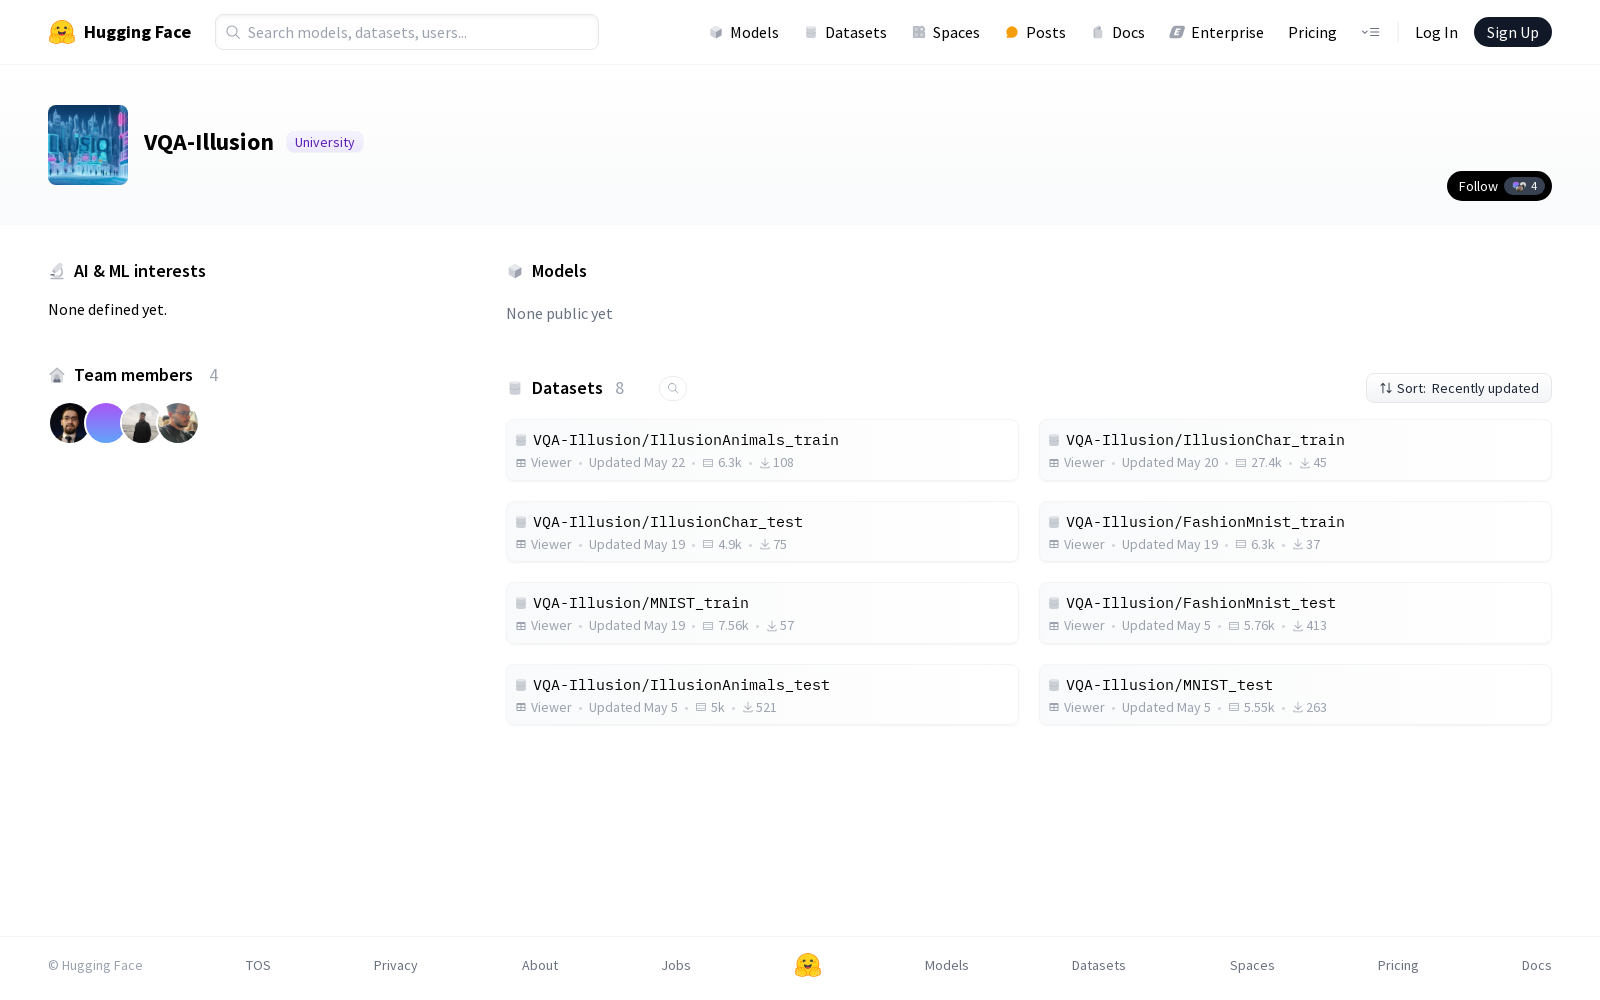Image resolution: width=1600 pixels, height=1000 pixels.
Task: Open the MNIST_train dataset
Action: (762, 613)
